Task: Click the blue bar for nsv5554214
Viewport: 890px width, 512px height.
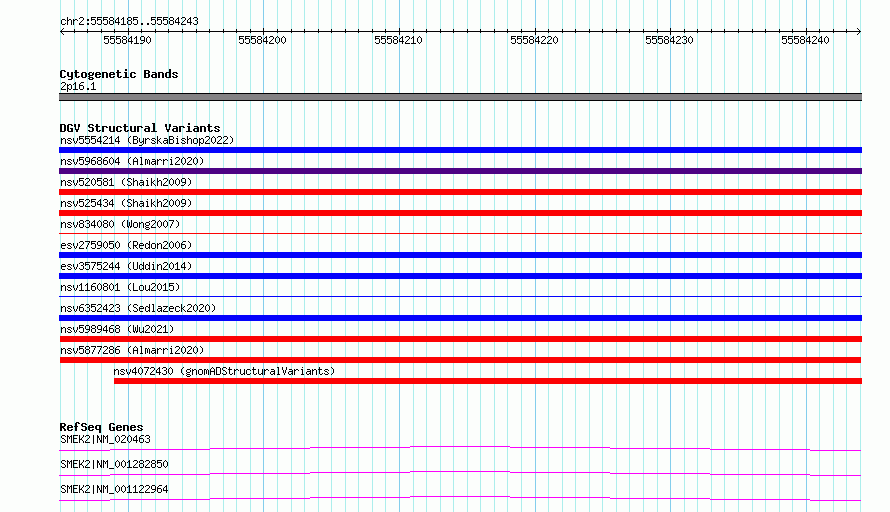Action: [460, 150]
